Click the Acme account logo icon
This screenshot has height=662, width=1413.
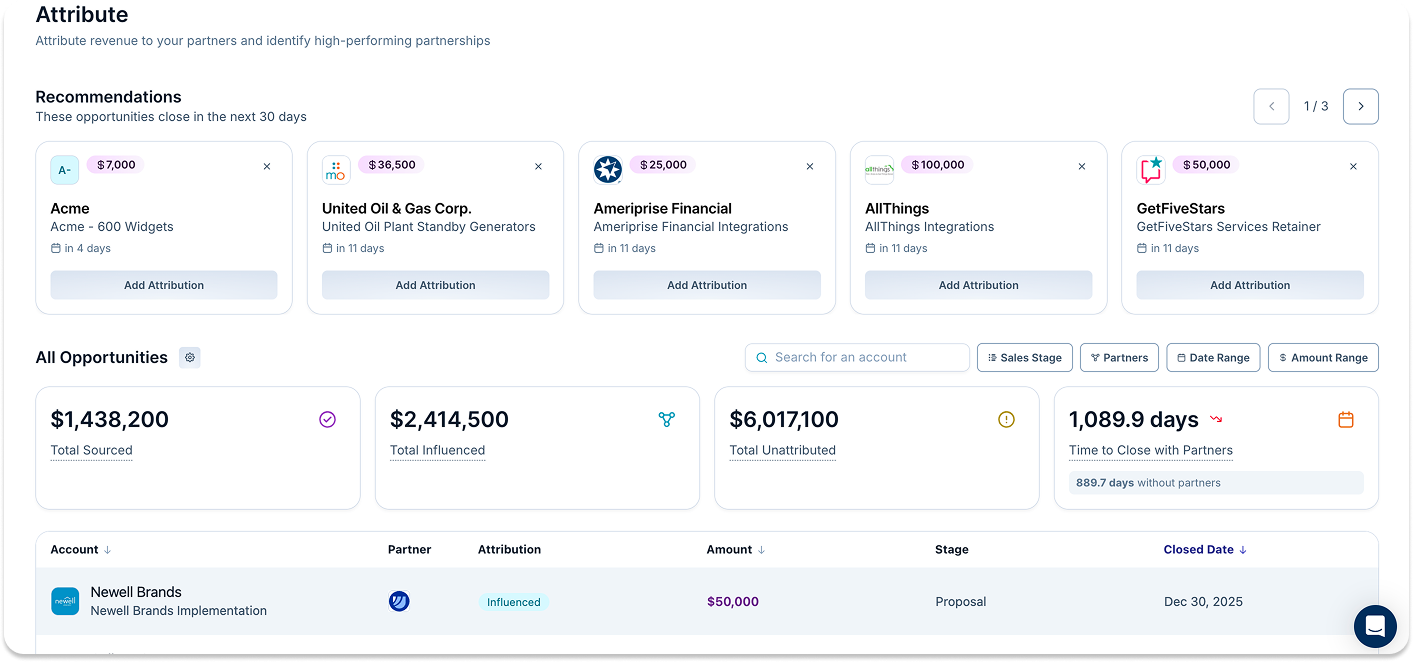point(65,170)
